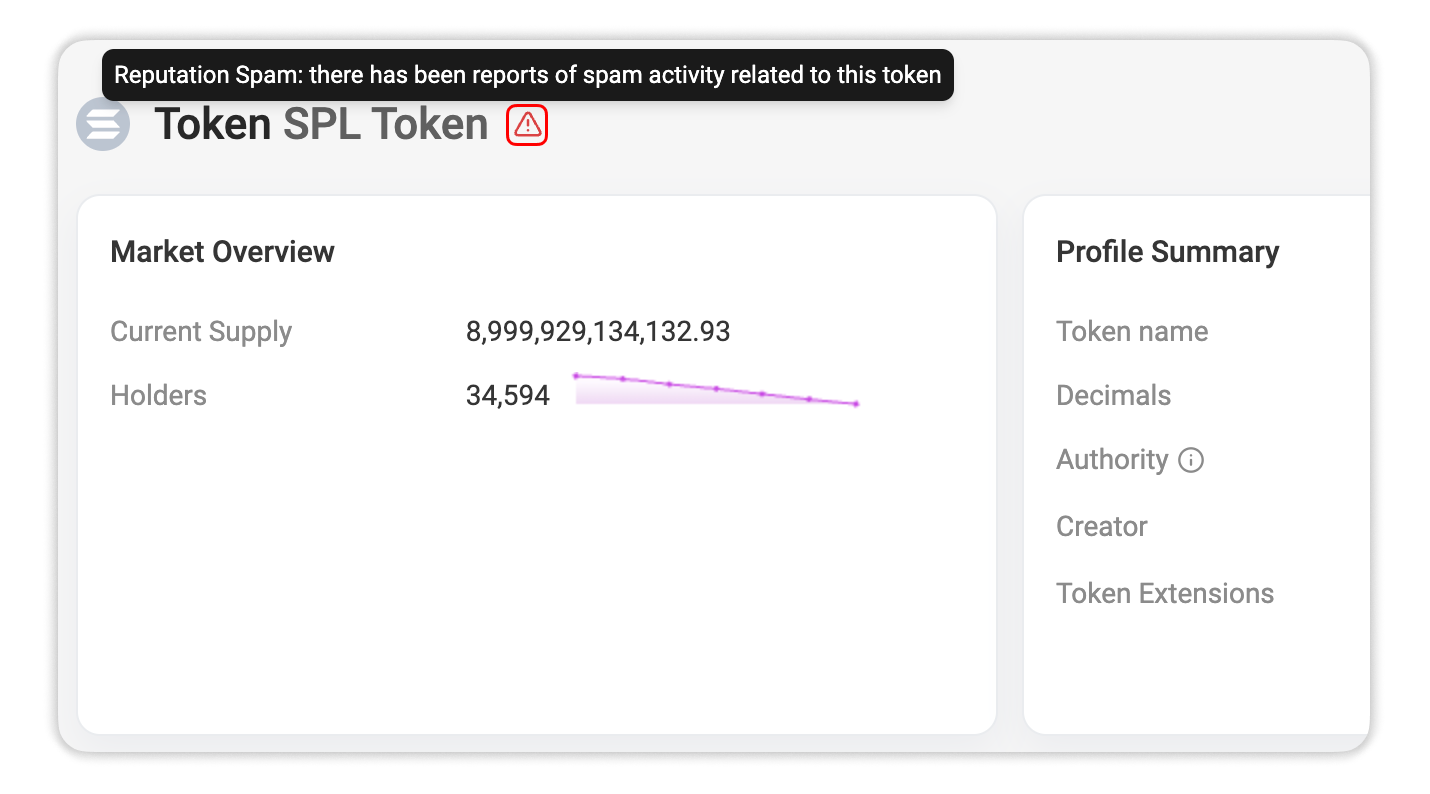Select the Market Overview card title

point(222,251)
